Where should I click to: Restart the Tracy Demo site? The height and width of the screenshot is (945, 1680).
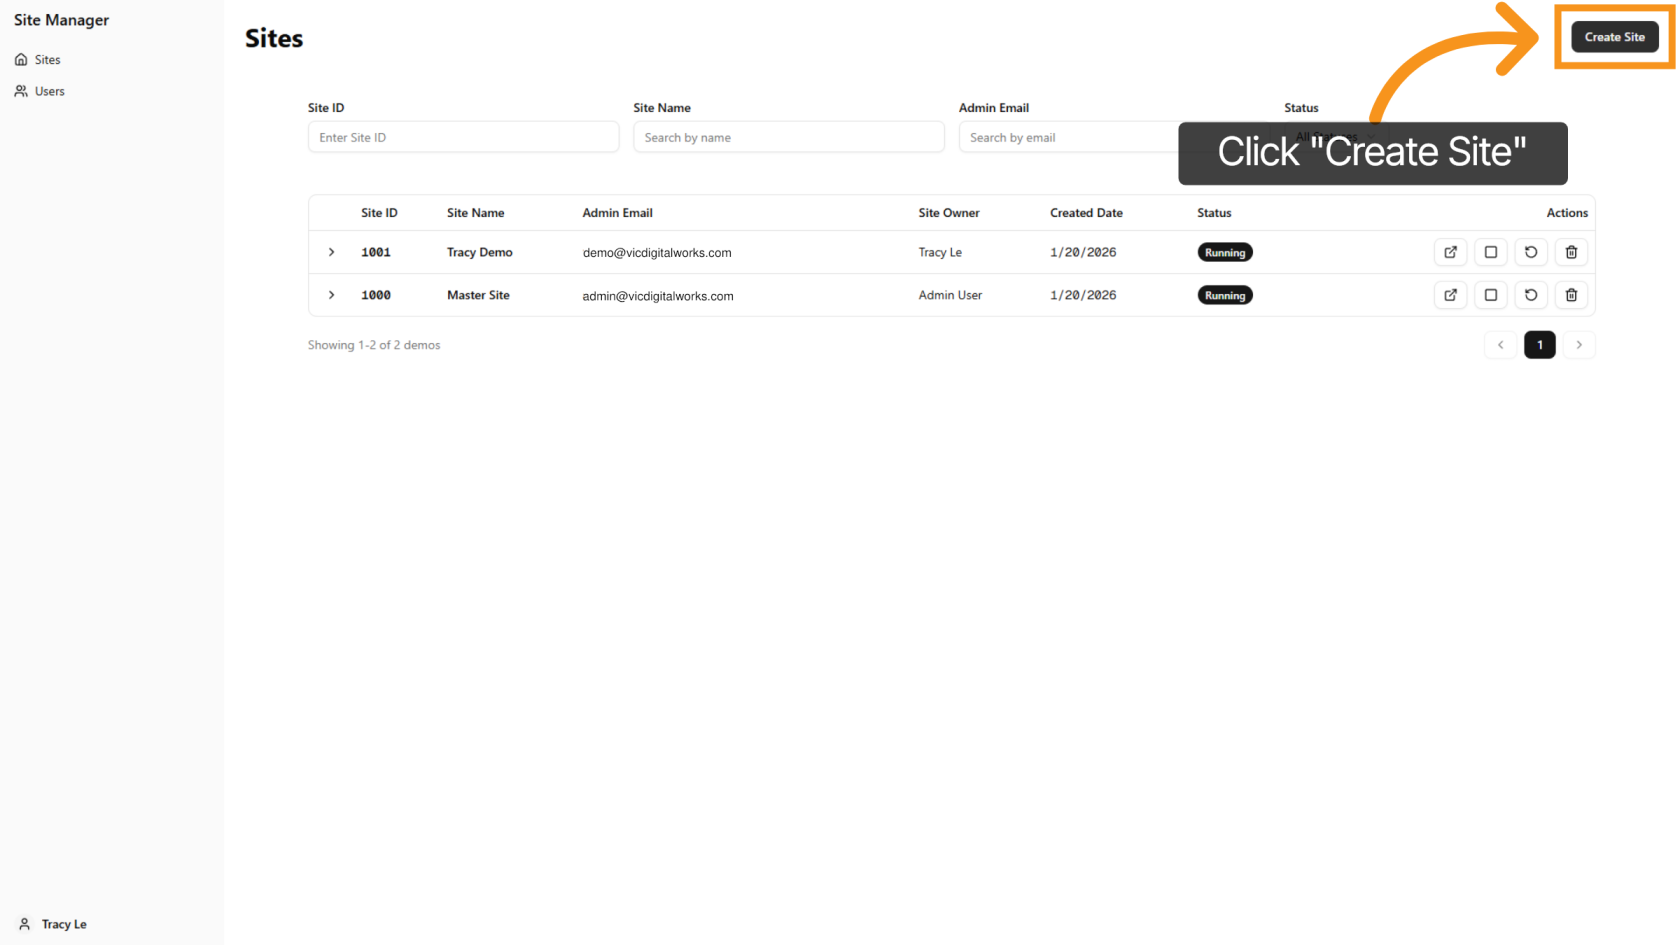[x=1531, y=252]
